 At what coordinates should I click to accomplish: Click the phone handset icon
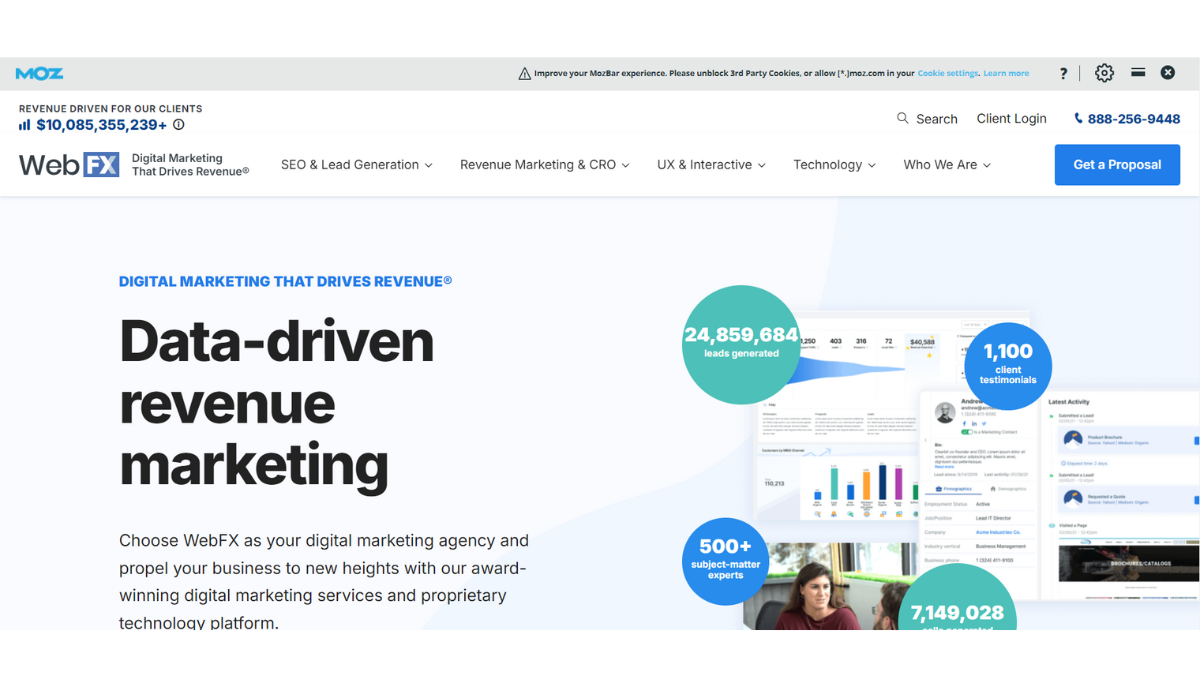[x=1078, y=118]
